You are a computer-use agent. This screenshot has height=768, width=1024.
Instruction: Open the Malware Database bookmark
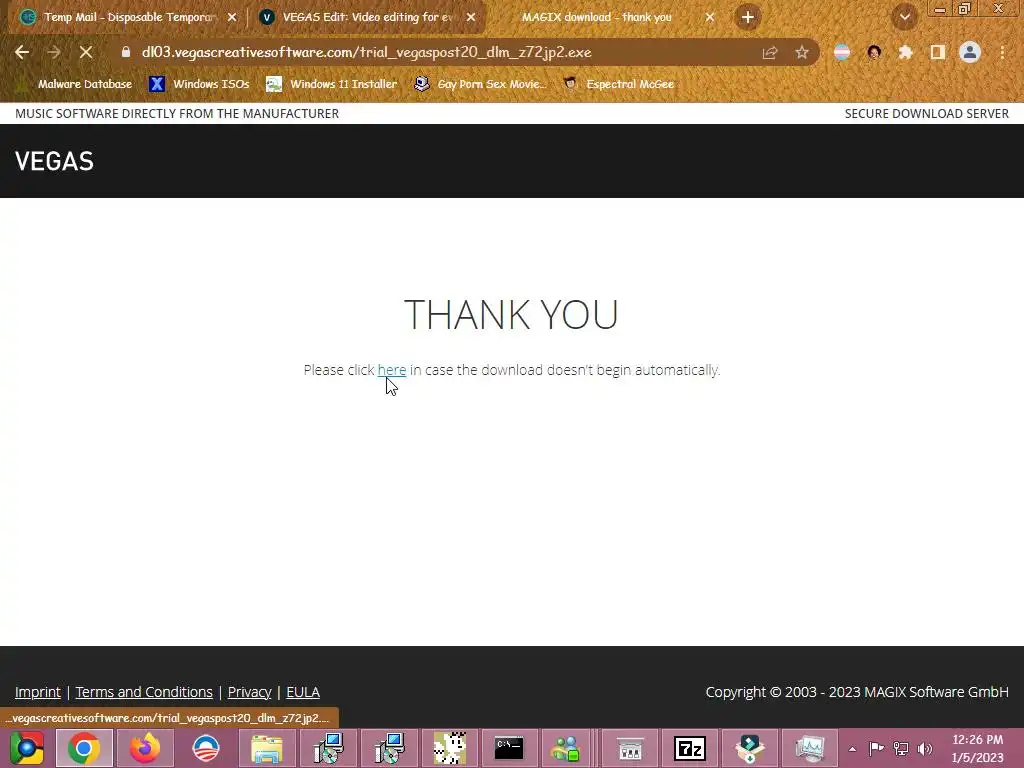coord(76,84)
